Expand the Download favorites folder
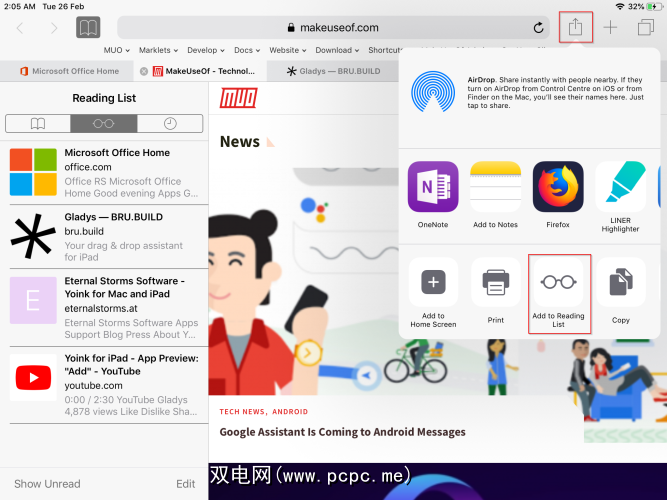This screenshot has width=667, height=500. click(x=337, y=50)
